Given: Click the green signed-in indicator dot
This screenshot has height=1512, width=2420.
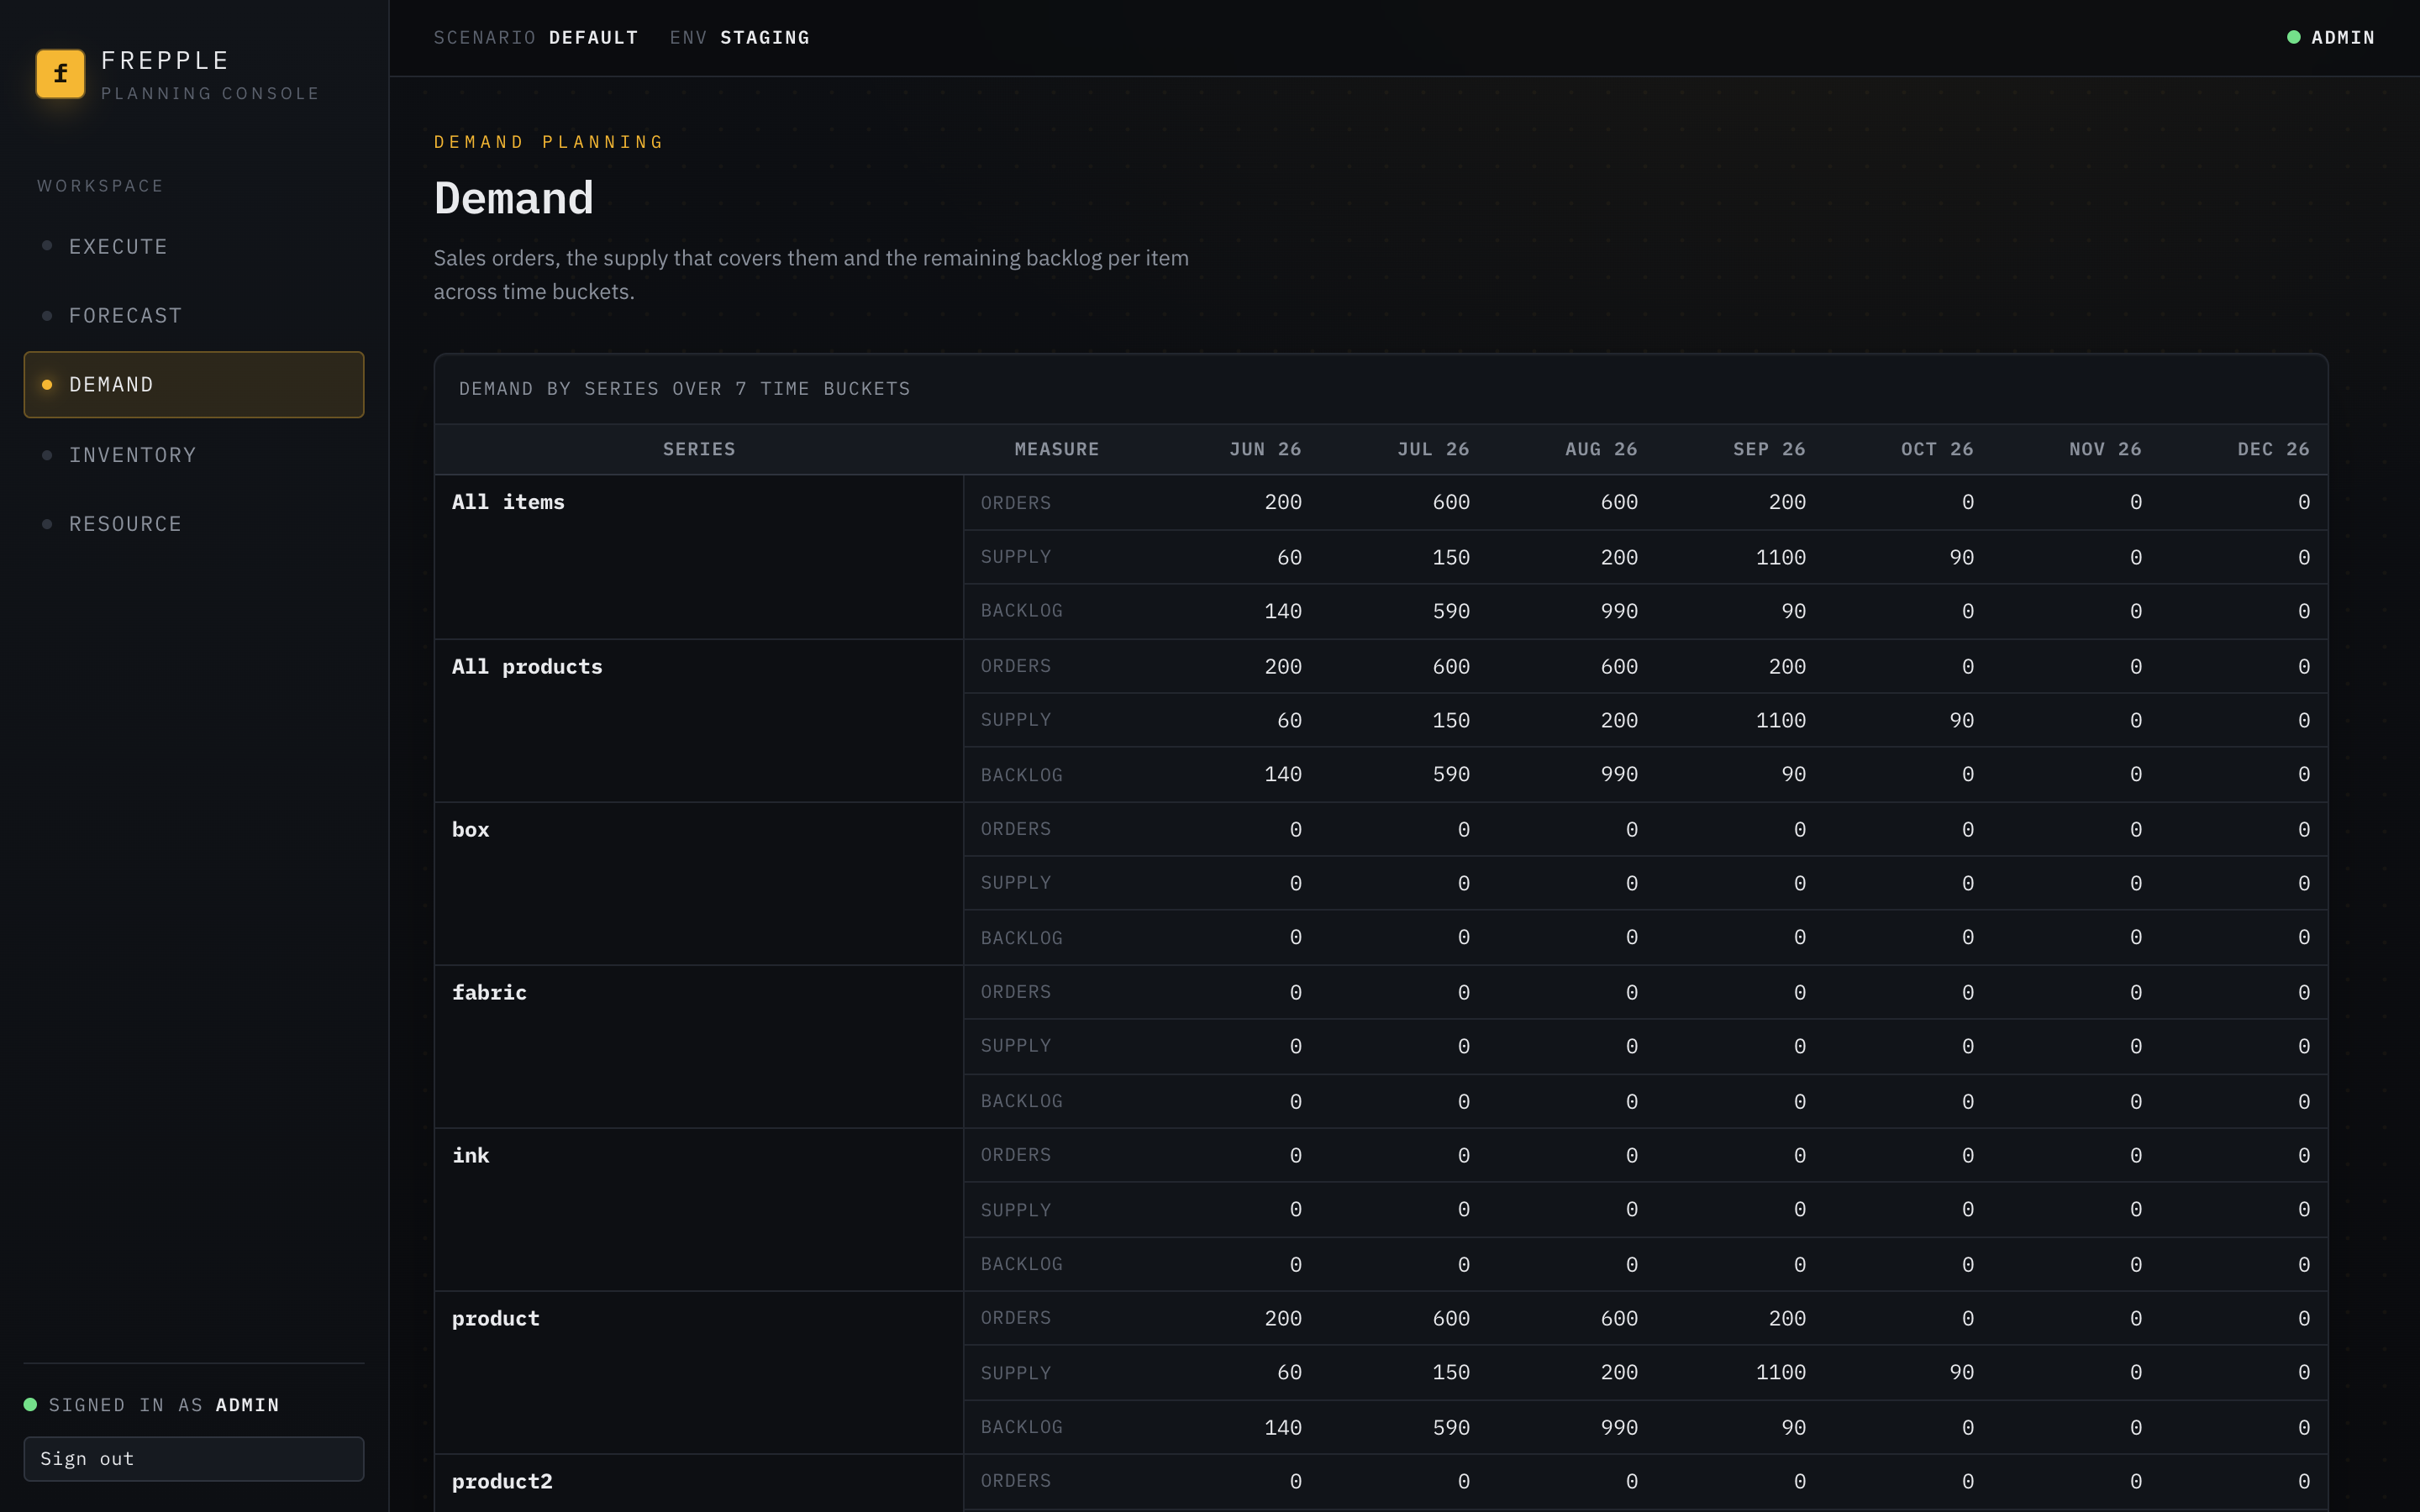Looking at the screenshot, I should [30, 1404].
